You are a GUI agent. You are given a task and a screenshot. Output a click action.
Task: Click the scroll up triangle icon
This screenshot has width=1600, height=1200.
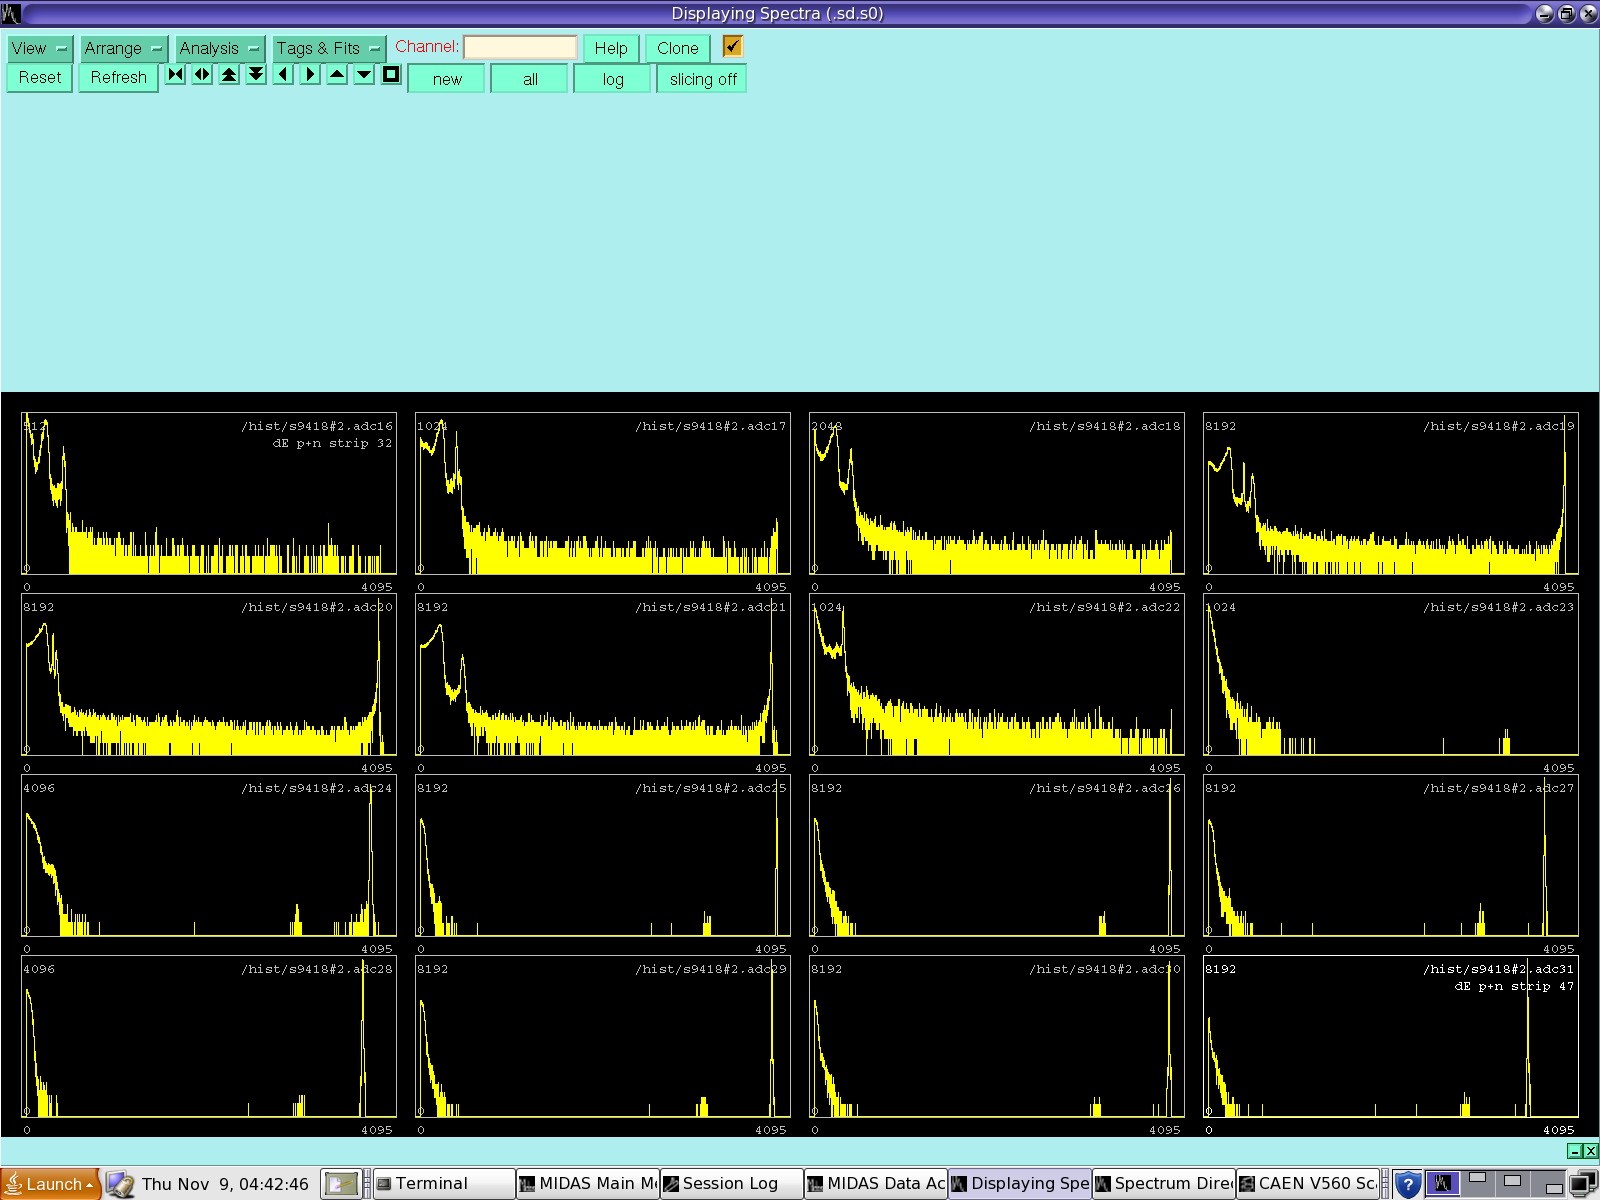pyautogui.click(x=338, y=75)
